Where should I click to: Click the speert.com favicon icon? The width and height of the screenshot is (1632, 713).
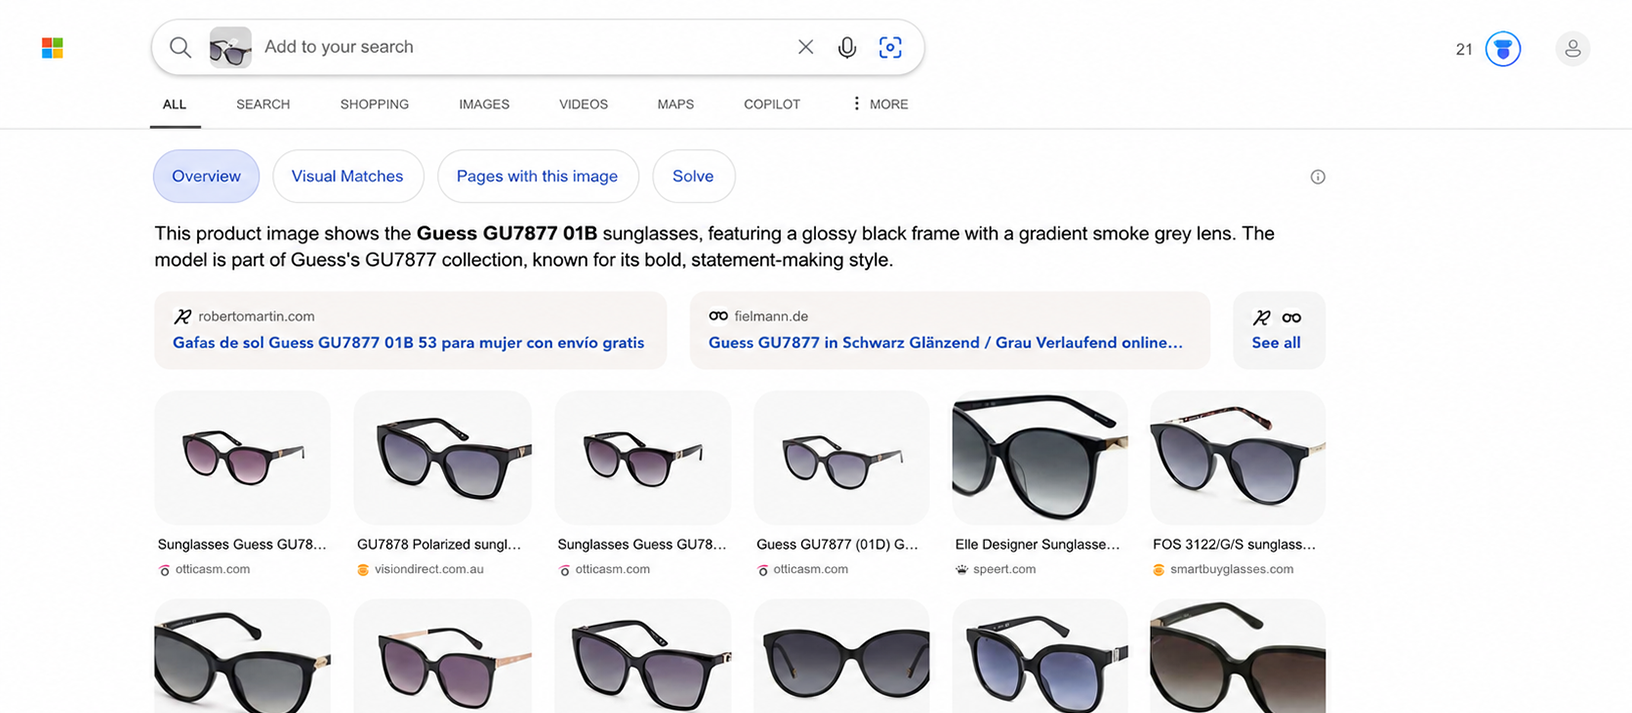pyautogui.click(x=962, y=569)
